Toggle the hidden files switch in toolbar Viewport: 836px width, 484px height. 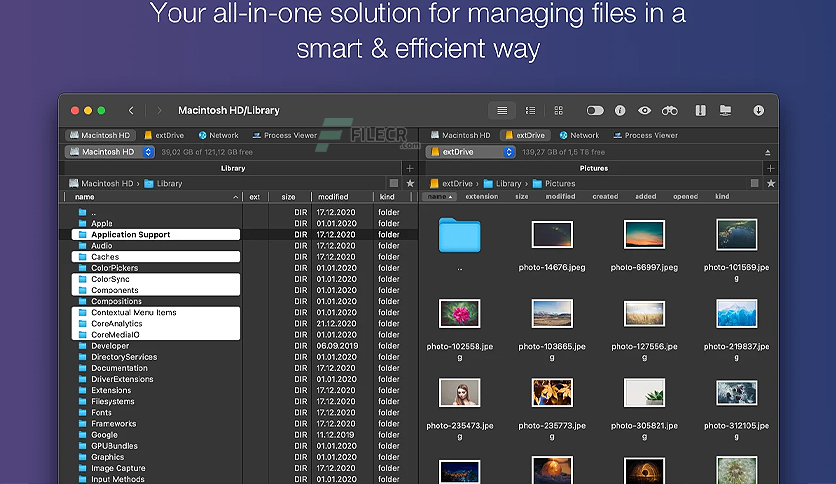tap(595, 110)
